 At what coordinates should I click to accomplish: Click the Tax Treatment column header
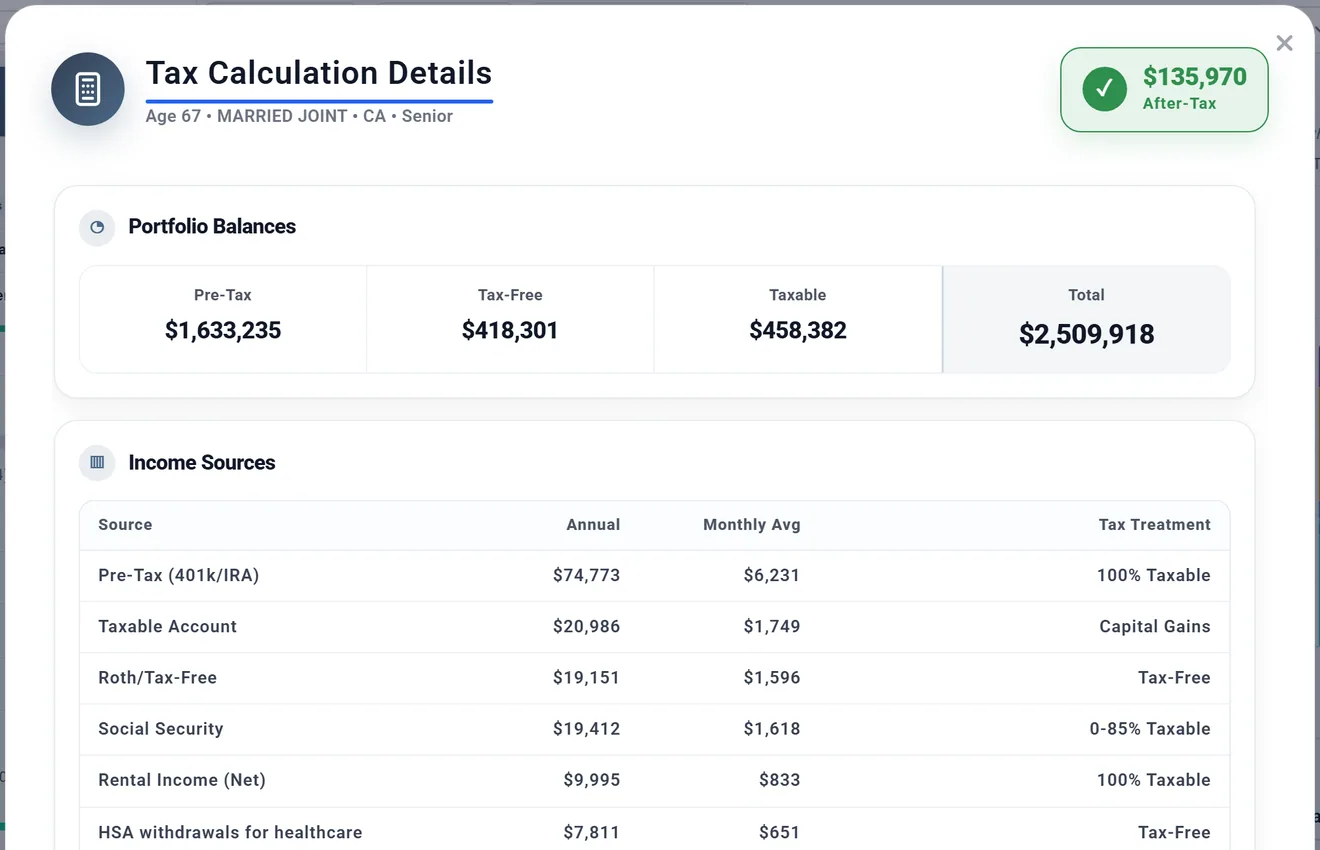pyautogui.click(x=1154, y=525)
